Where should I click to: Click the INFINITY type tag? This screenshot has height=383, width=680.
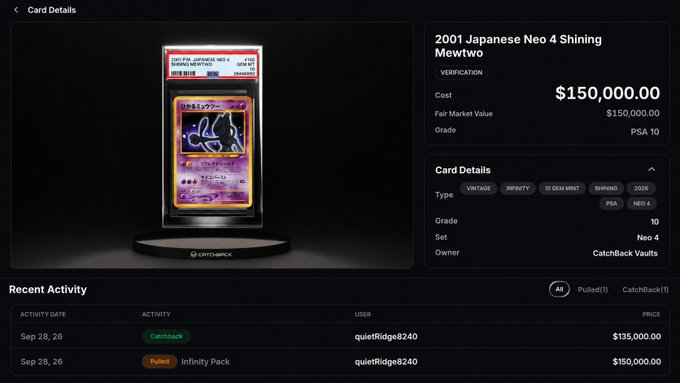(517, 188)
